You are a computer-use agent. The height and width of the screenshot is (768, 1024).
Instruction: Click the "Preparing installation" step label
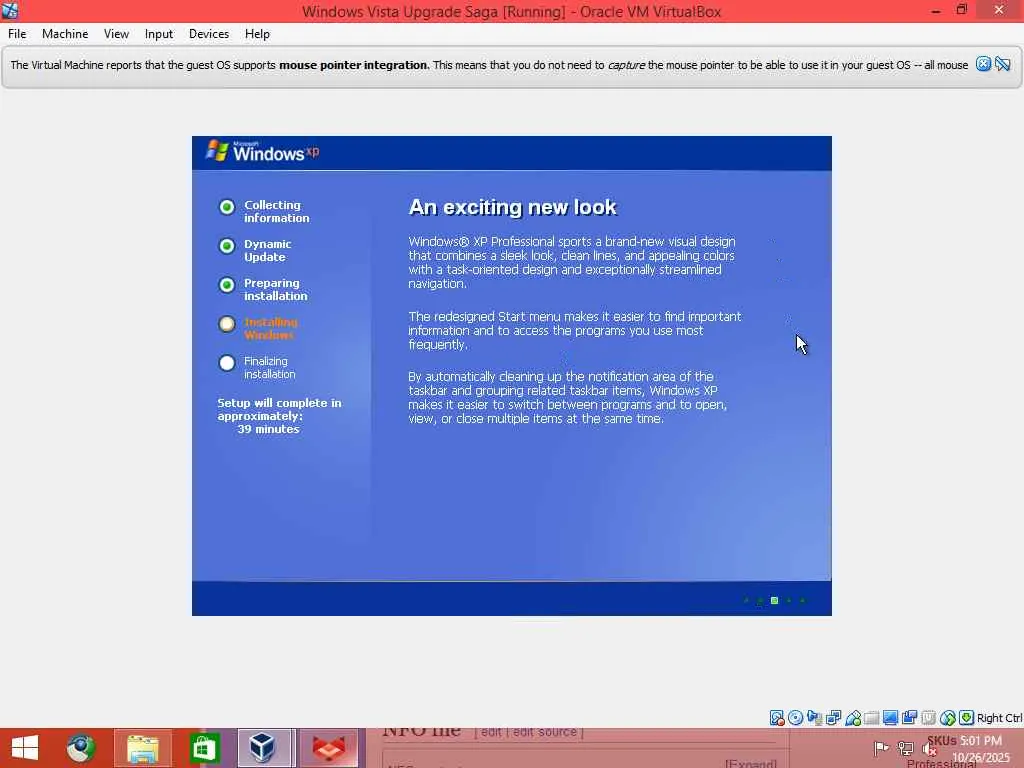click(x=276, y=289)
